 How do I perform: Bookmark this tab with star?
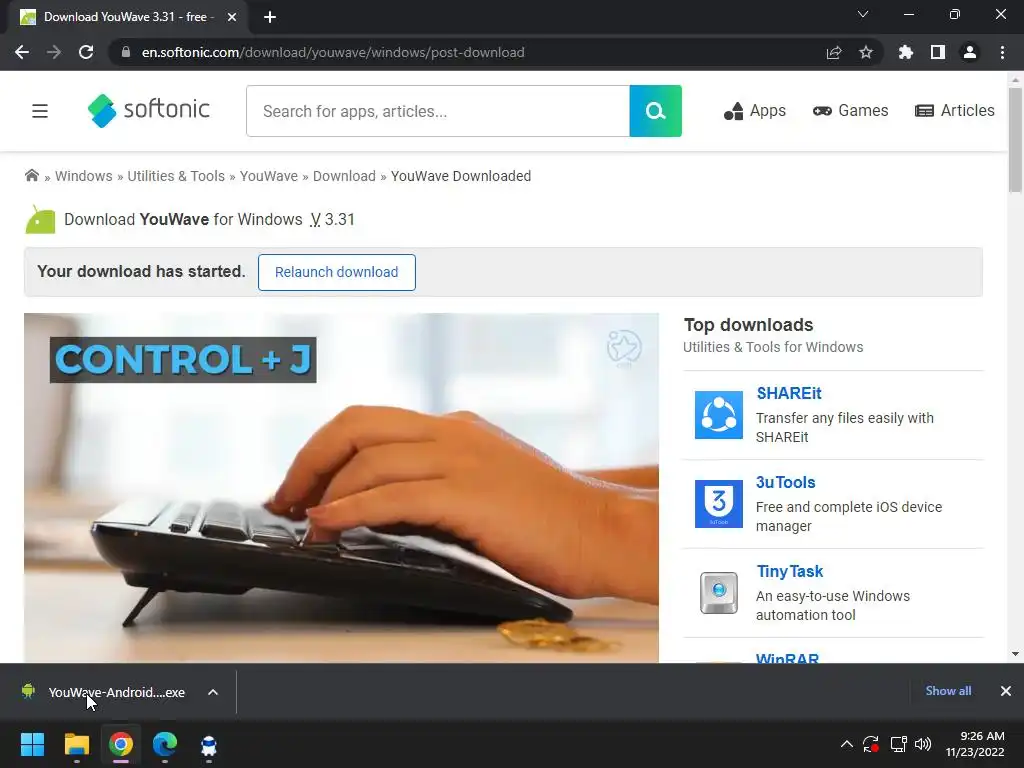click(866, 52)
